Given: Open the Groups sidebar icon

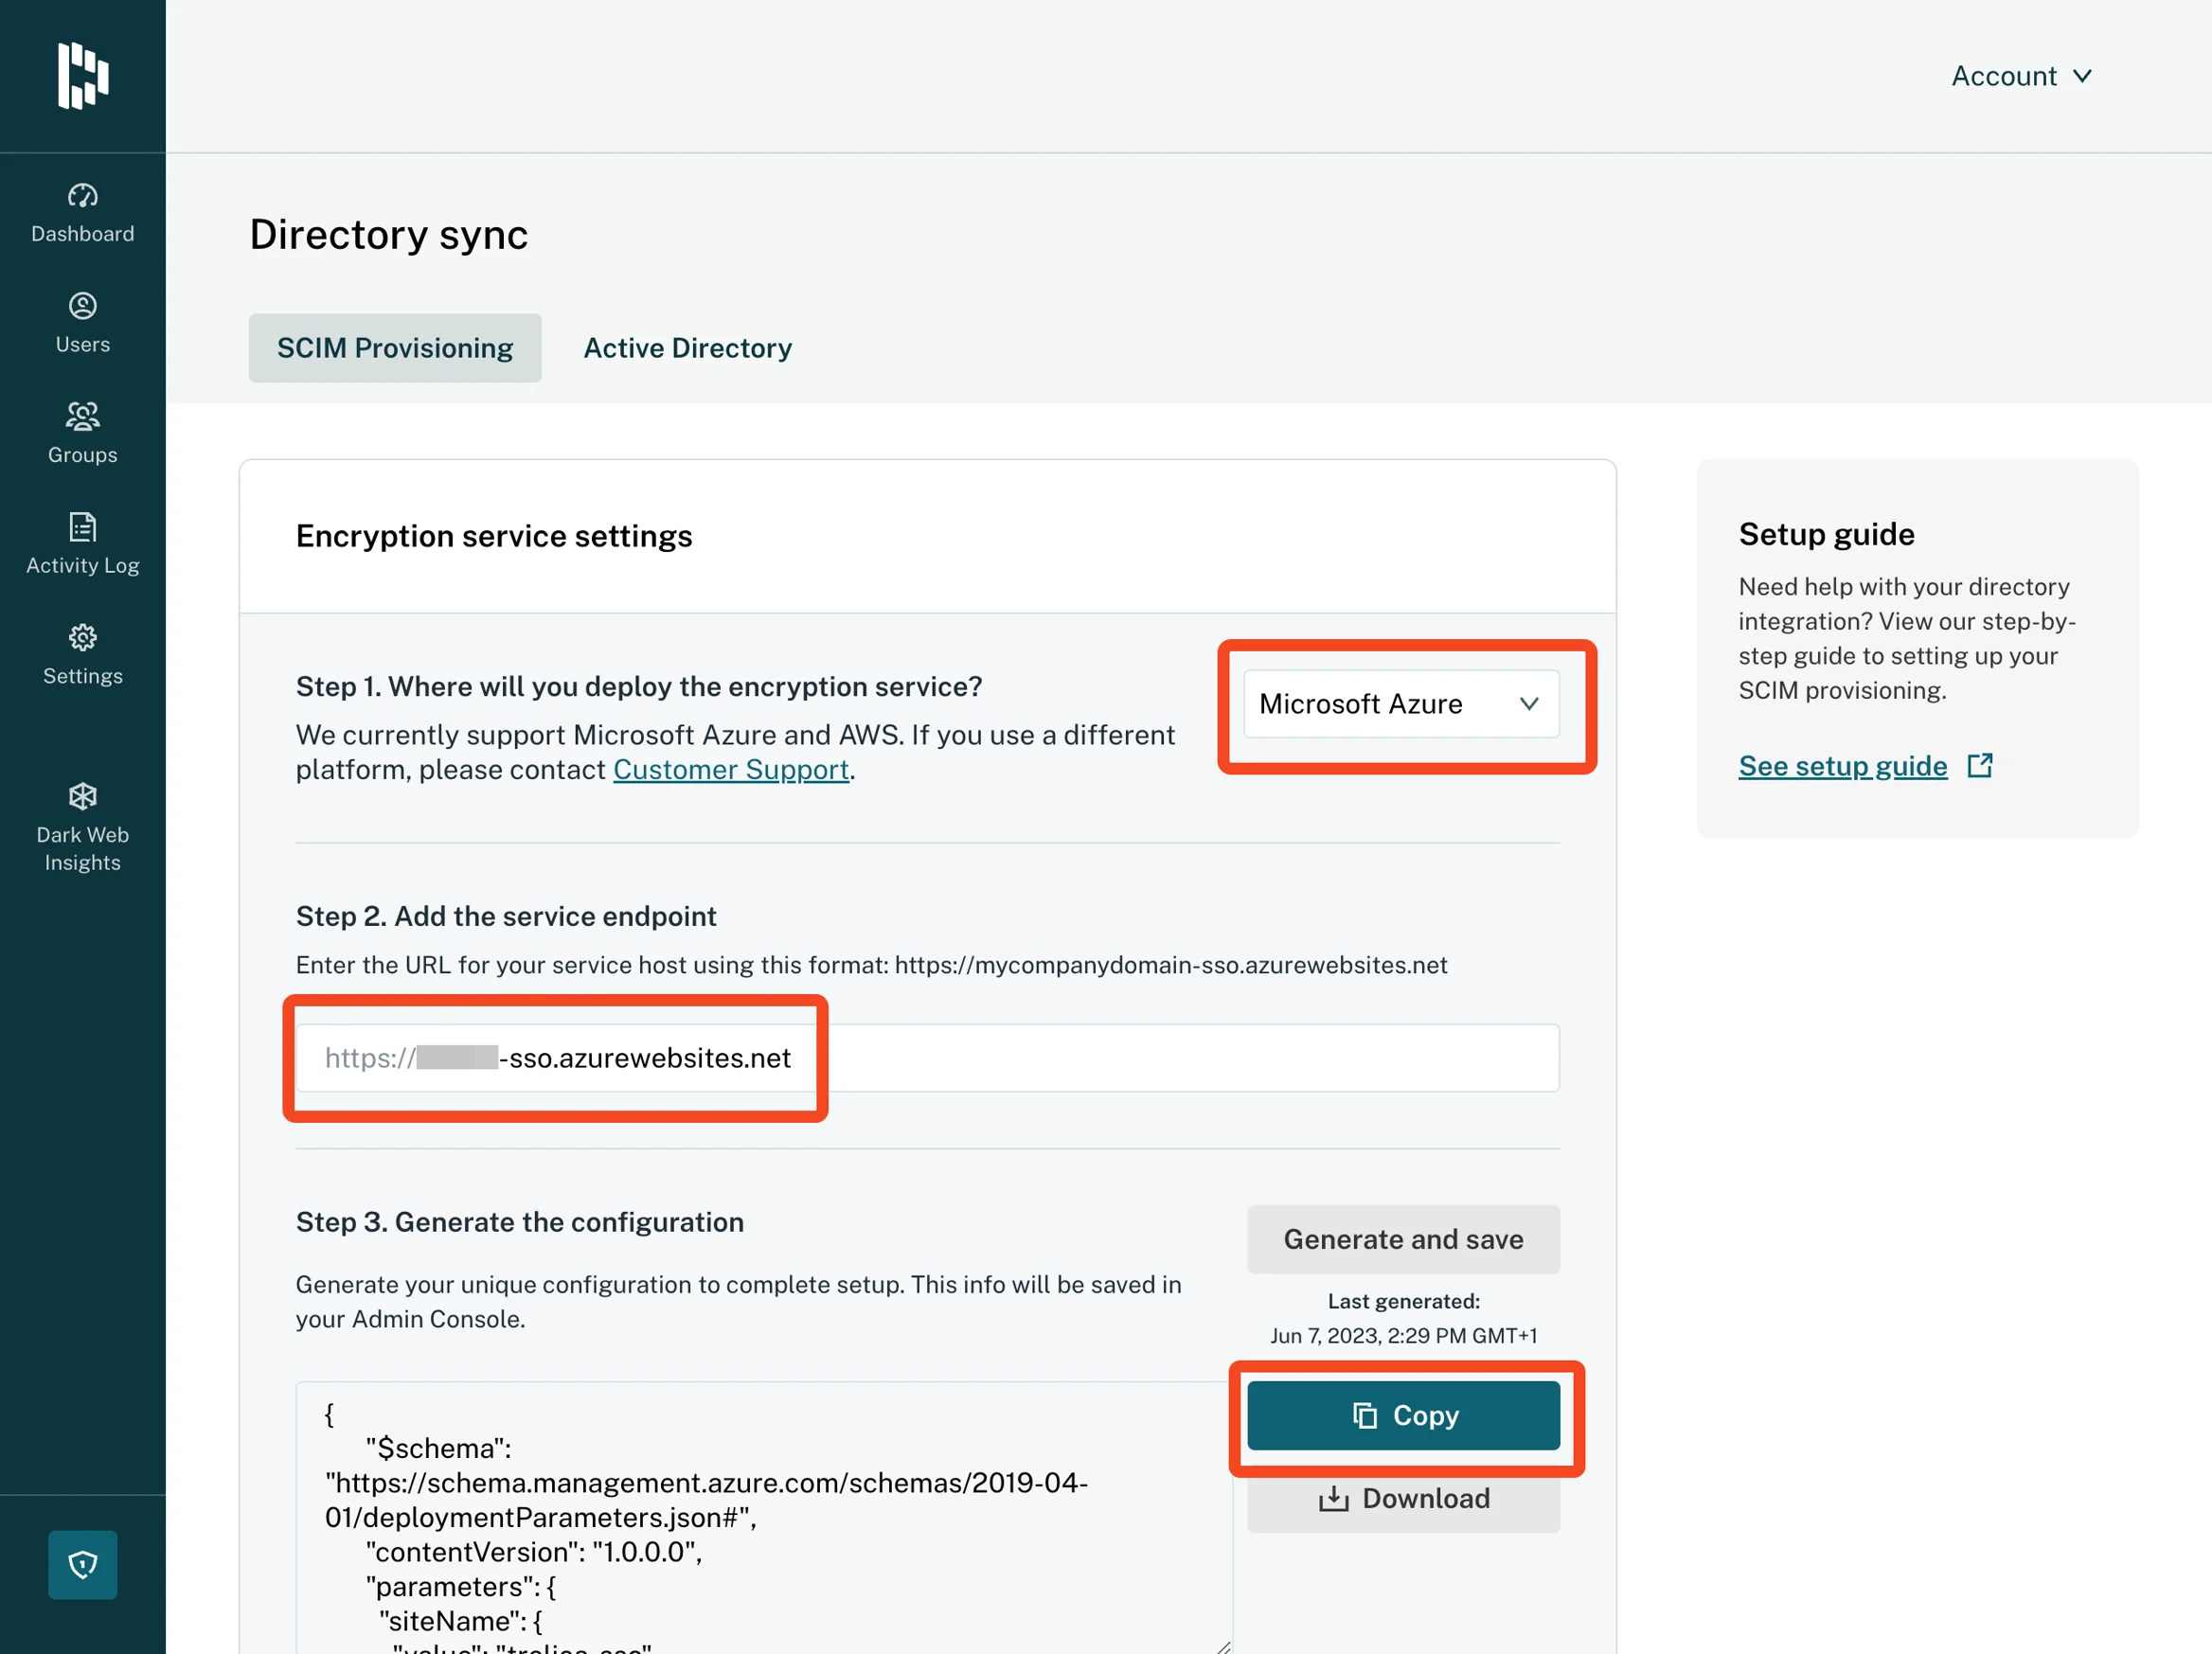Looking at the screenshot, I should click(x=83, y=417).
